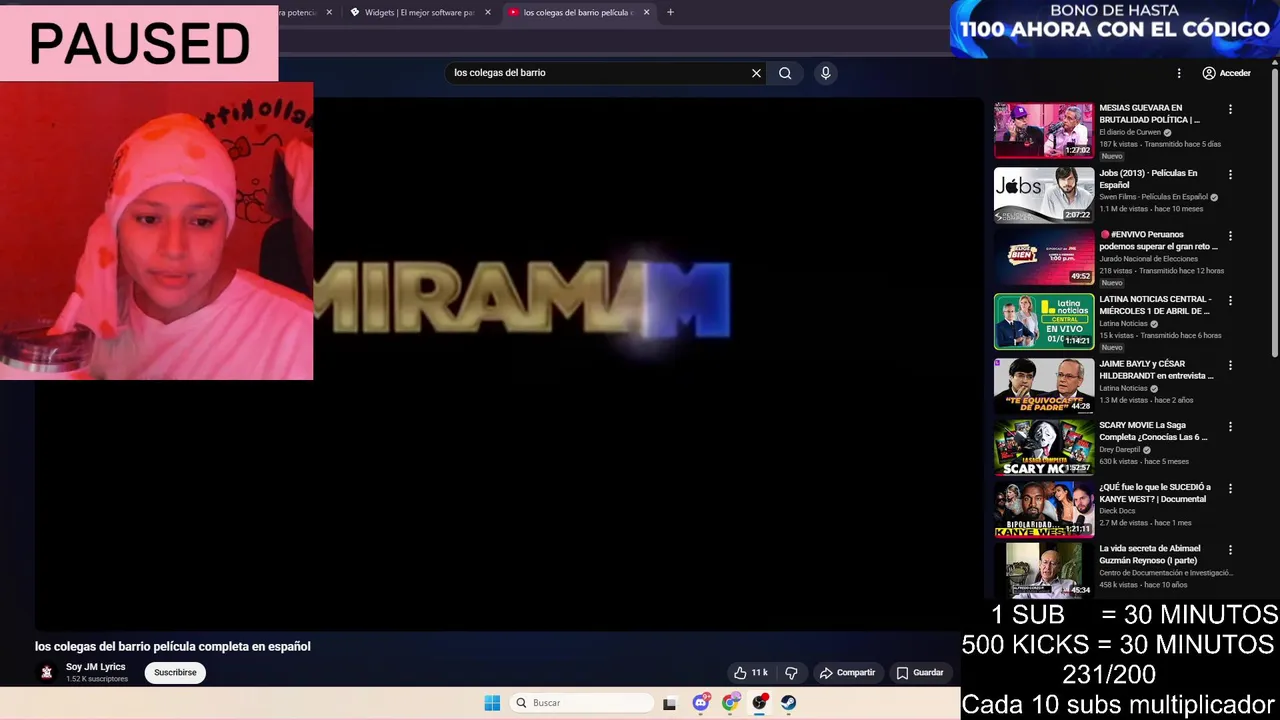Screen dimensions: 1280x720
Task: Open a new browser tab
Action: click(670, 12)
